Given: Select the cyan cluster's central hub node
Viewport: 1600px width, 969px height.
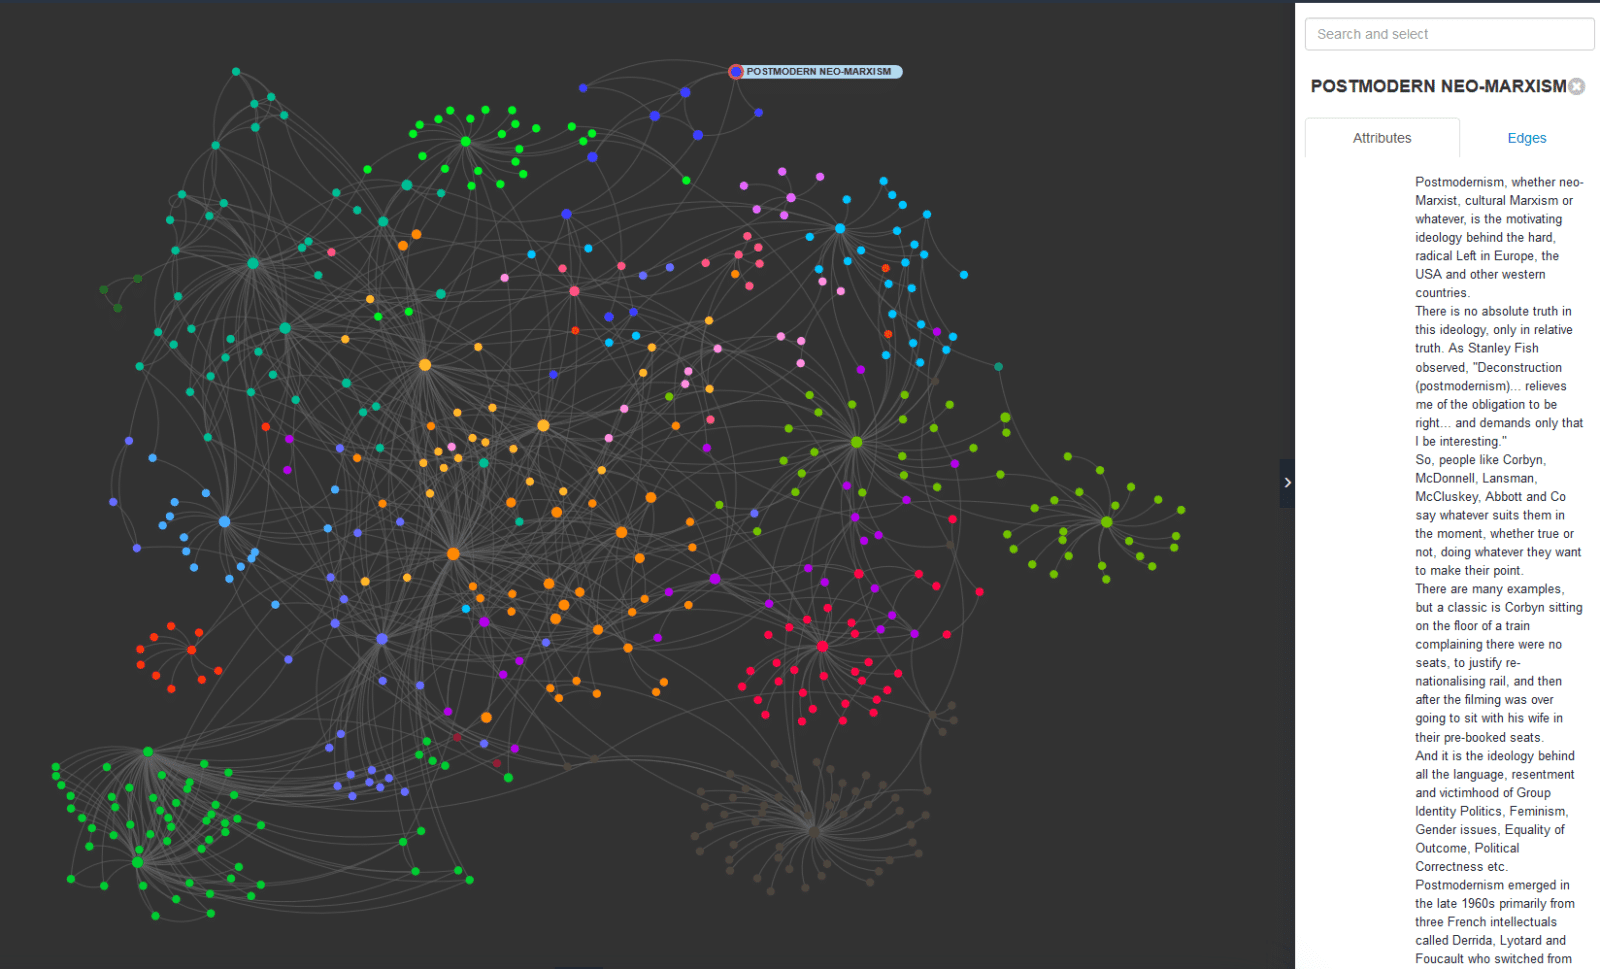Looking at the screenshot, I should click(840, 229).
